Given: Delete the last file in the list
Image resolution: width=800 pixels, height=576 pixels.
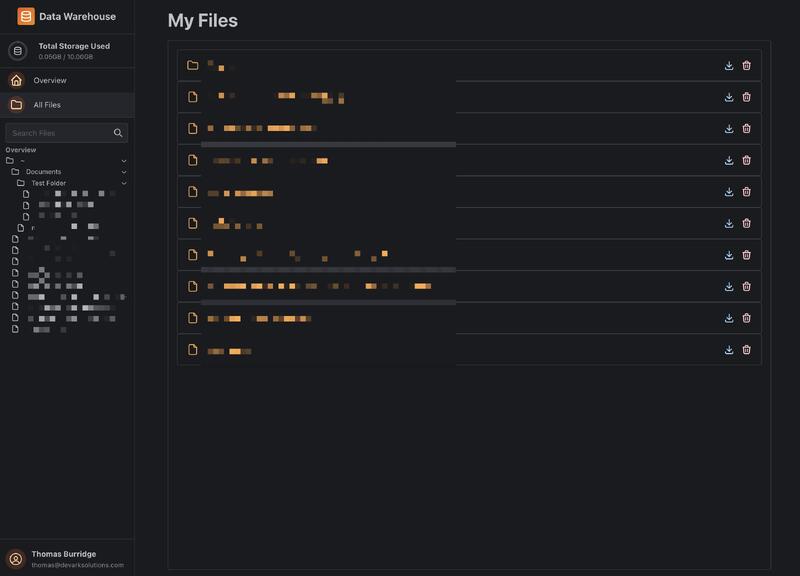Looking at the screenshot, I should 747,350.
